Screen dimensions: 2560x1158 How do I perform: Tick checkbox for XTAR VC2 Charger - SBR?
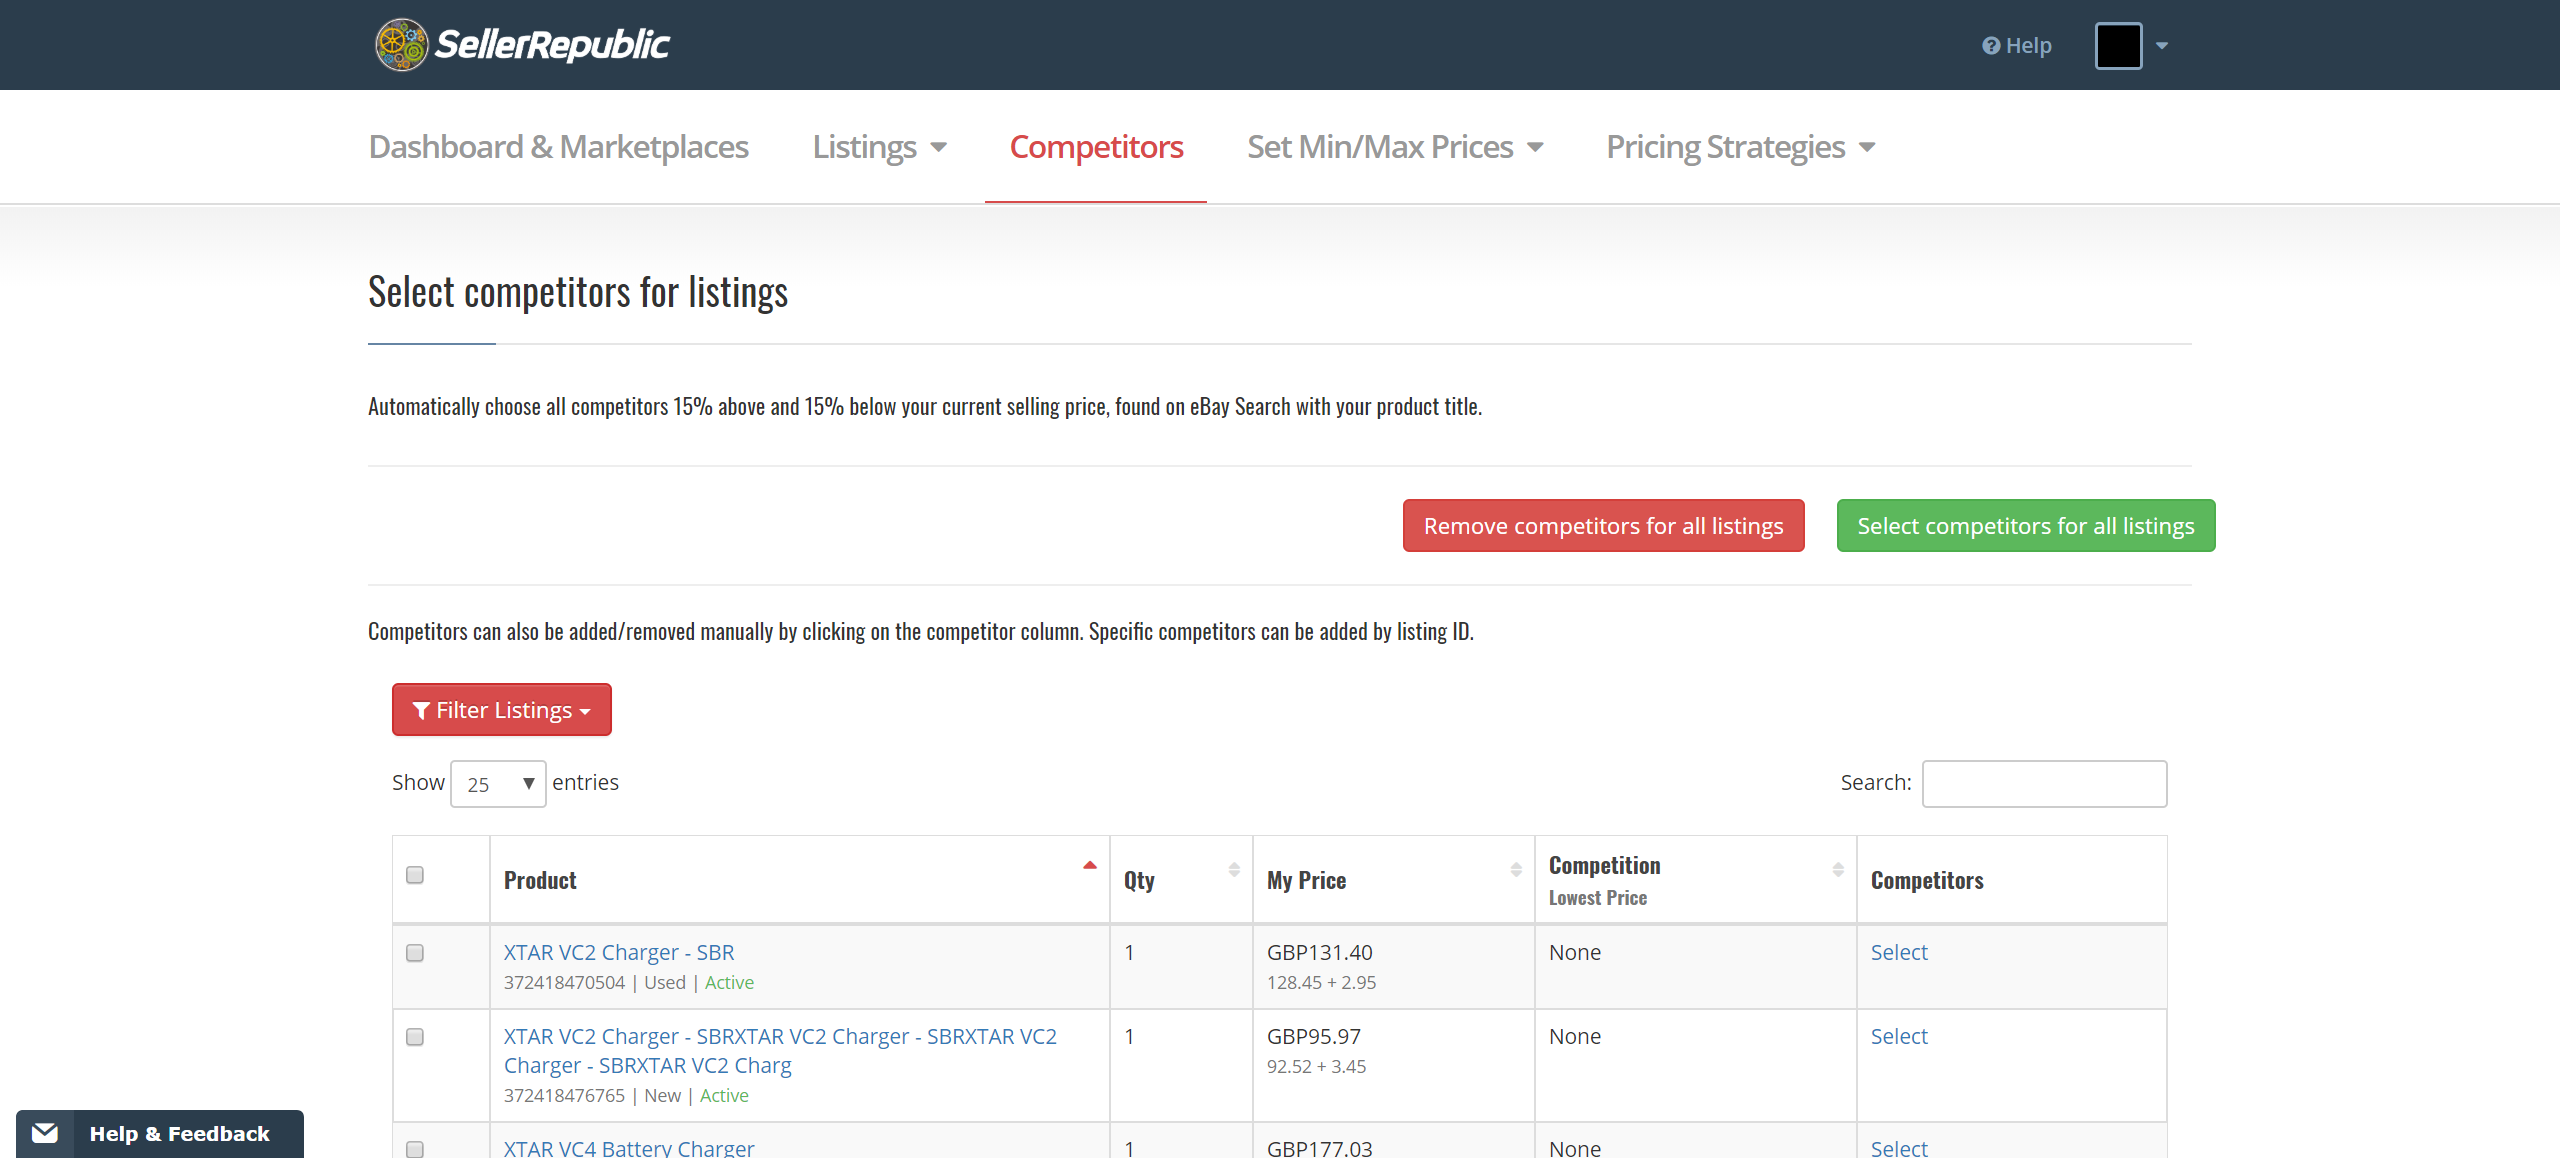click(x=415, y=953)
